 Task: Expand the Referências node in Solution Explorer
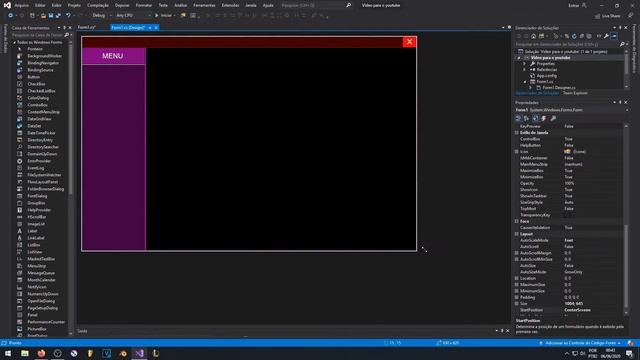pos(525,70)
